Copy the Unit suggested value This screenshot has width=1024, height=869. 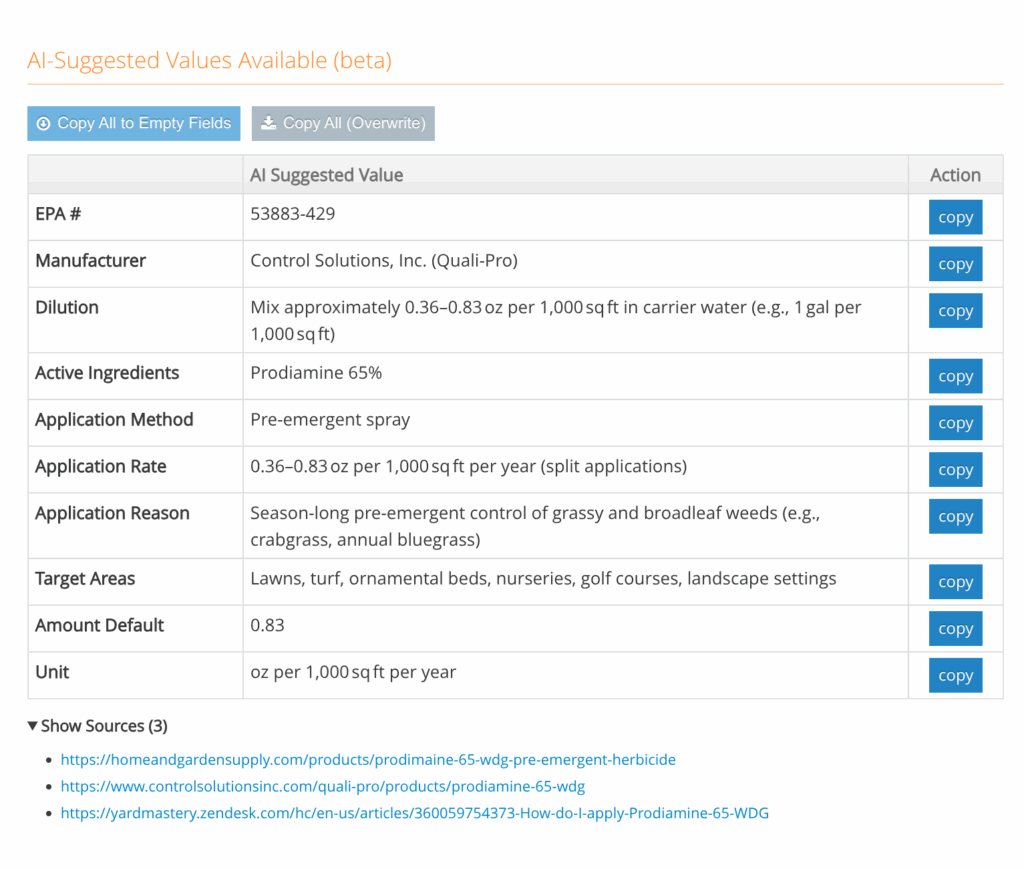955,676
